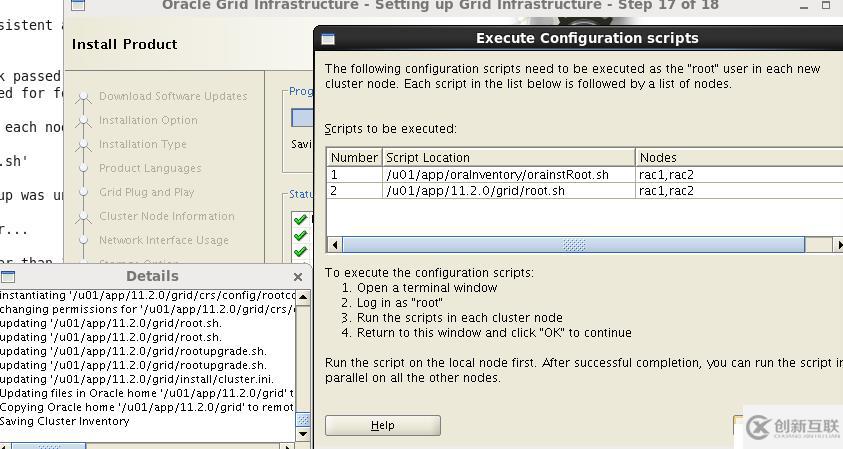Click the scripts table left scroll arrow
Image resolution: width=843 pixels, height=449 pixels.
coord(335,245)
